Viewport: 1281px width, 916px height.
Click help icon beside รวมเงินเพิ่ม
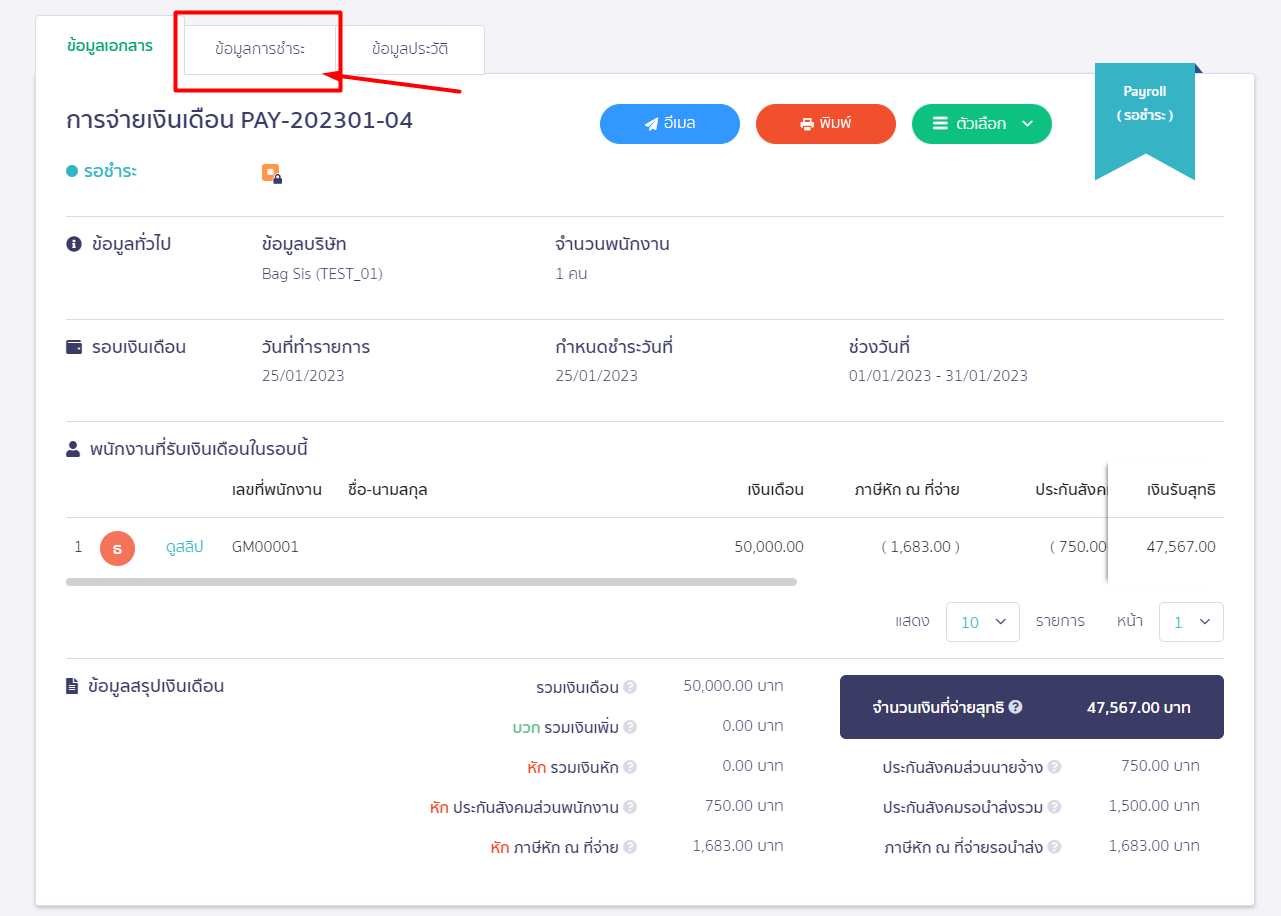coord(630,727)
